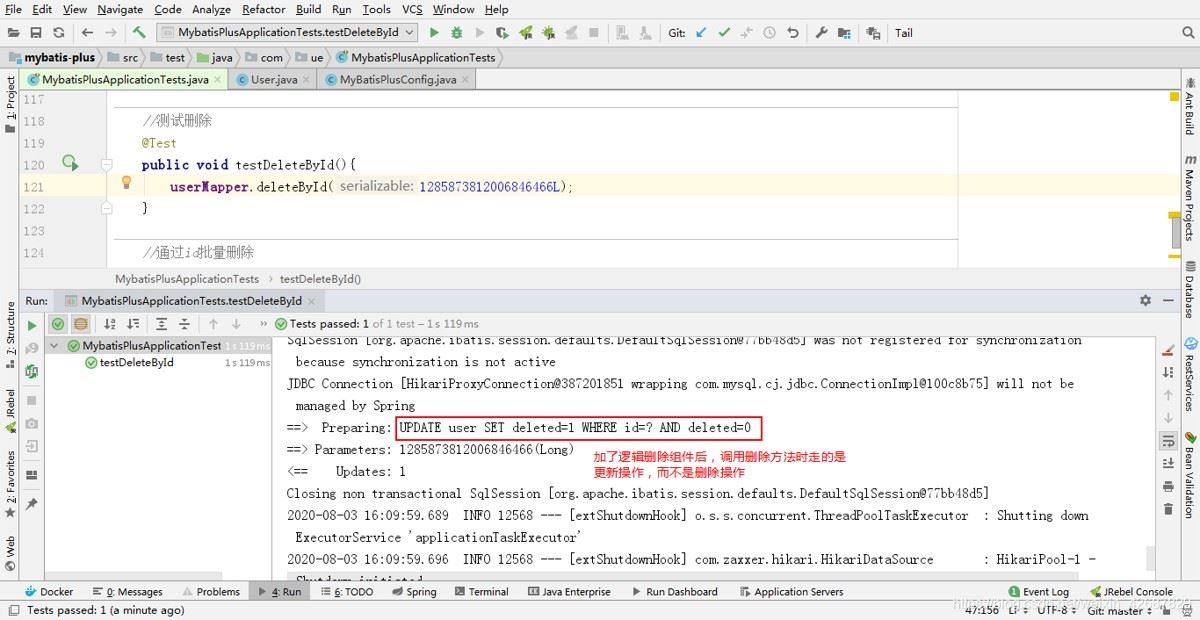Toggle soft-wrap in the console output
The image size is (1200, 620).
click(1168, 441)
